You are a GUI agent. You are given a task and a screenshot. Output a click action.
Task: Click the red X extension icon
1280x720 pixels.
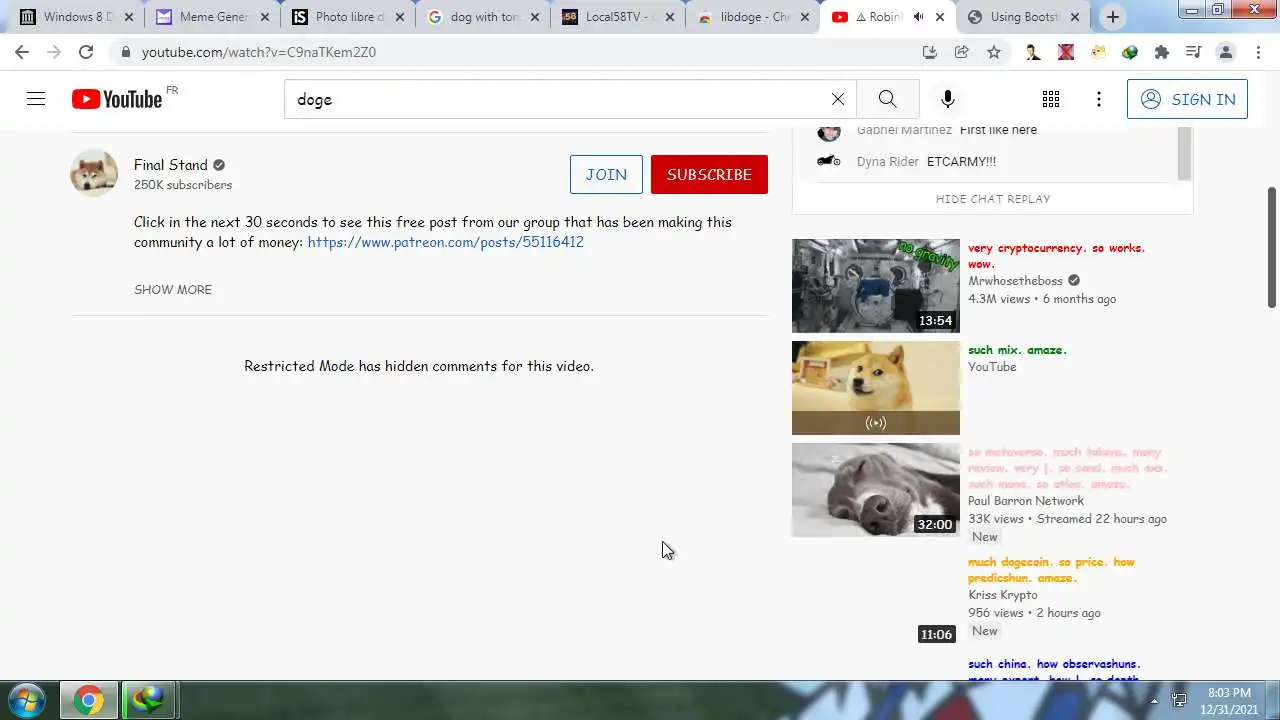(x=1066, y=52)
